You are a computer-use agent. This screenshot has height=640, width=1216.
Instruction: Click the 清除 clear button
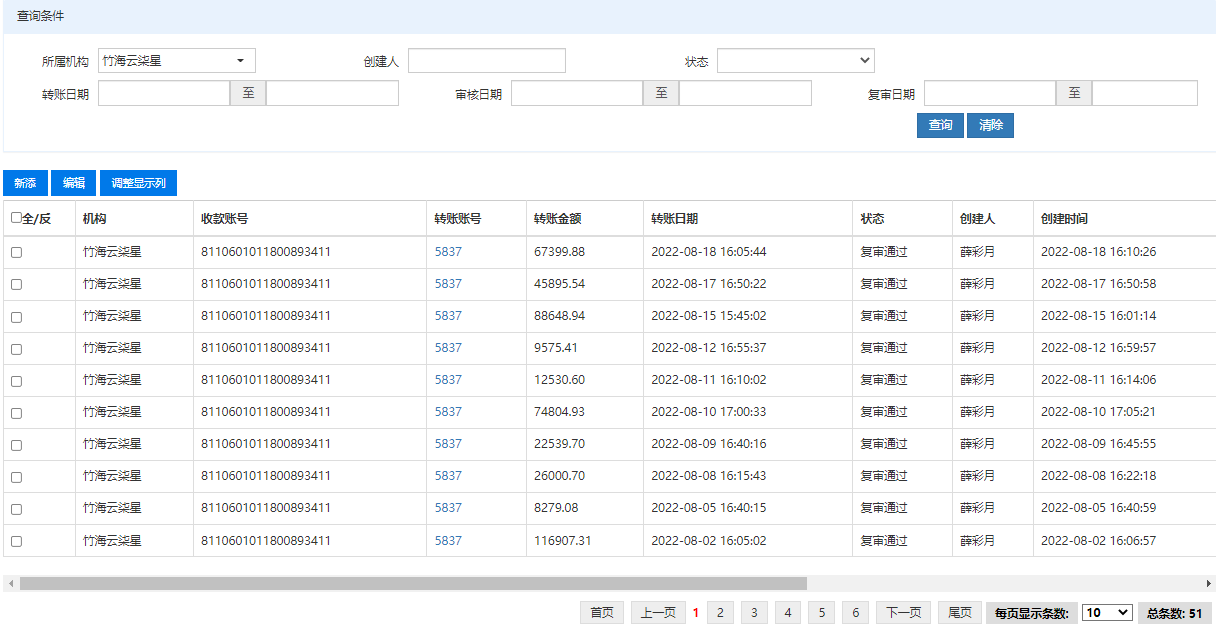990,125
